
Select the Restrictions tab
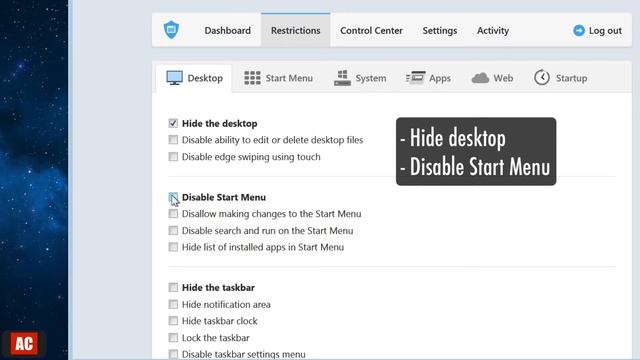pyautogui.click(x=296, y=30)
